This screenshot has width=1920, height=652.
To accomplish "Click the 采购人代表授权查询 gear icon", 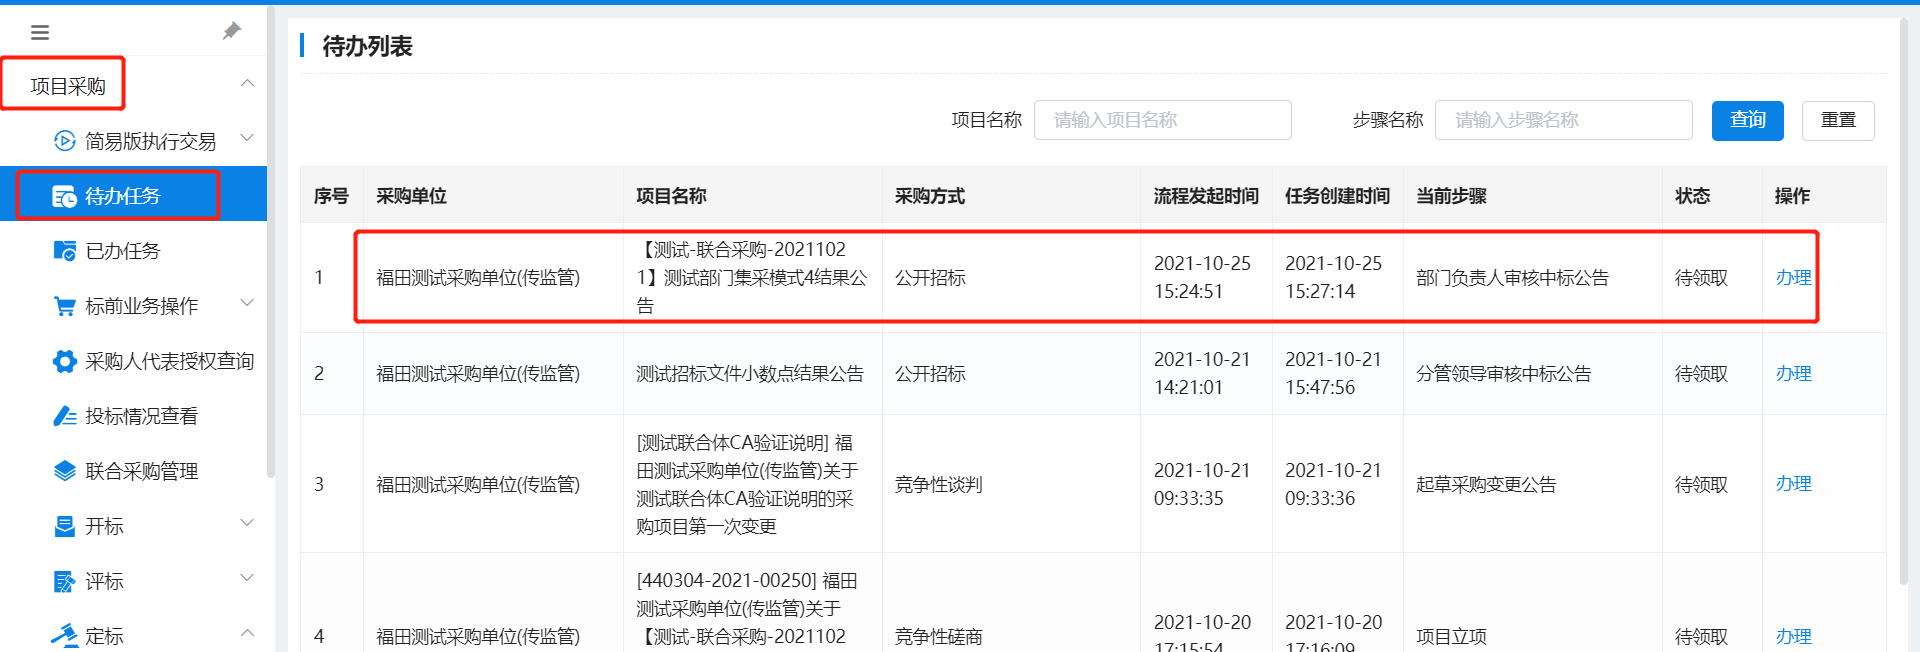I will click(x=65, y=361).
